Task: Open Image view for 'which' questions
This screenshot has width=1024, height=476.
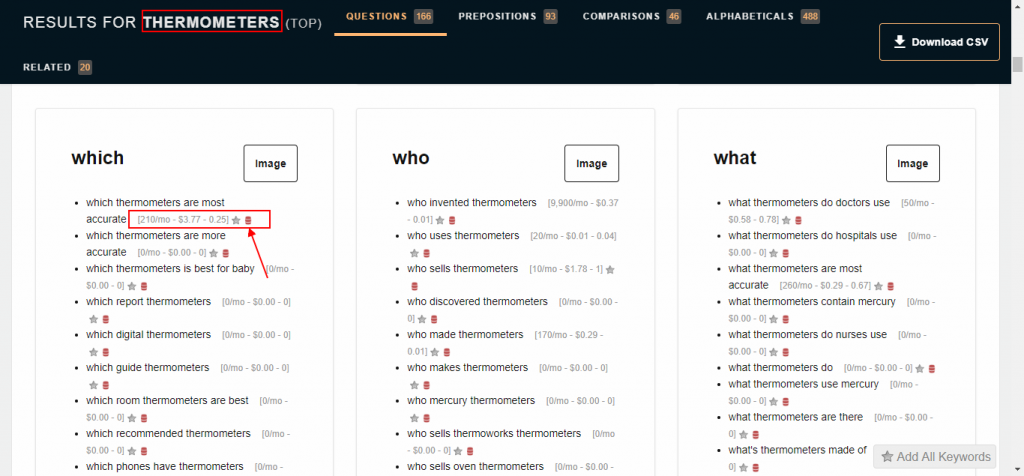Action: click(270, 163)
